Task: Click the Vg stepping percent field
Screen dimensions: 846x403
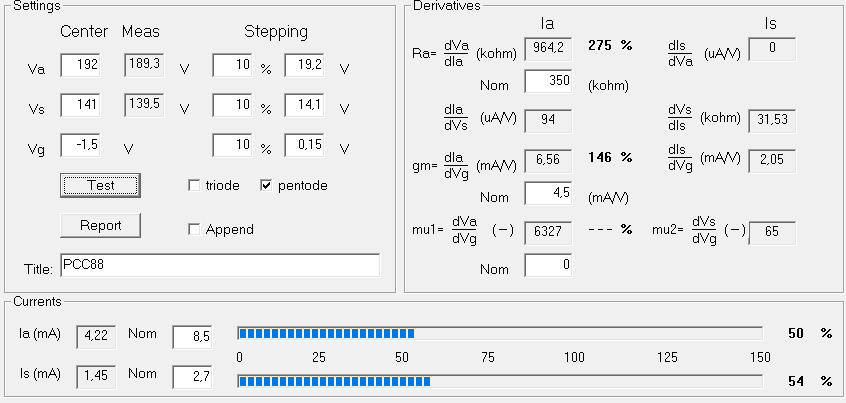Action: coord(233,145)
